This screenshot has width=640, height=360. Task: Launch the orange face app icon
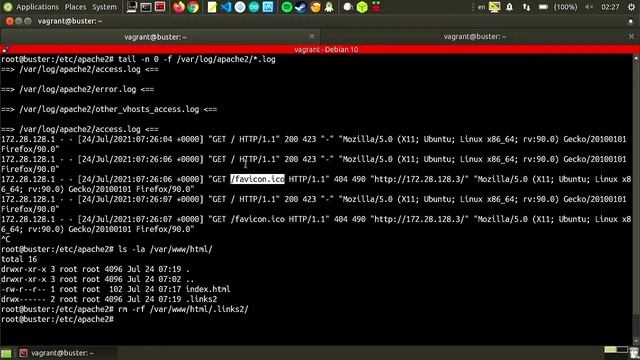coord(315,7)
